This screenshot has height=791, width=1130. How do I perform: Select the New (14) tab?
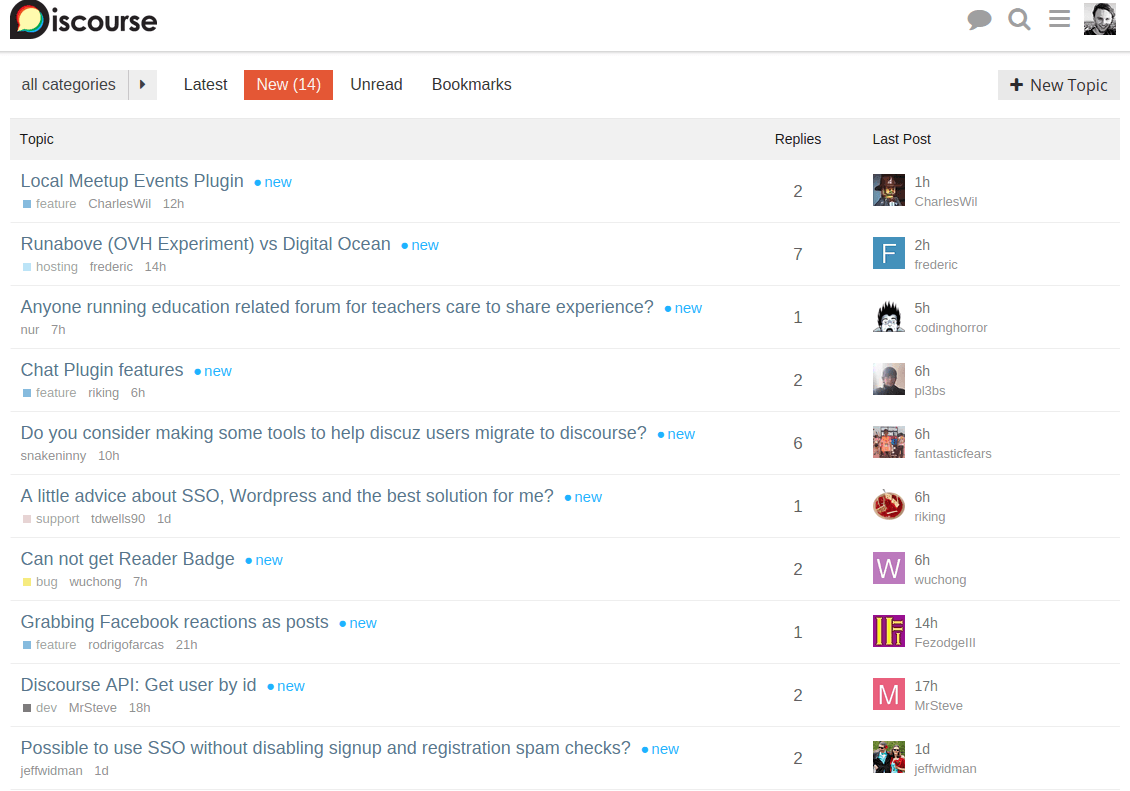pyautogui.click(x=288, y=85)
